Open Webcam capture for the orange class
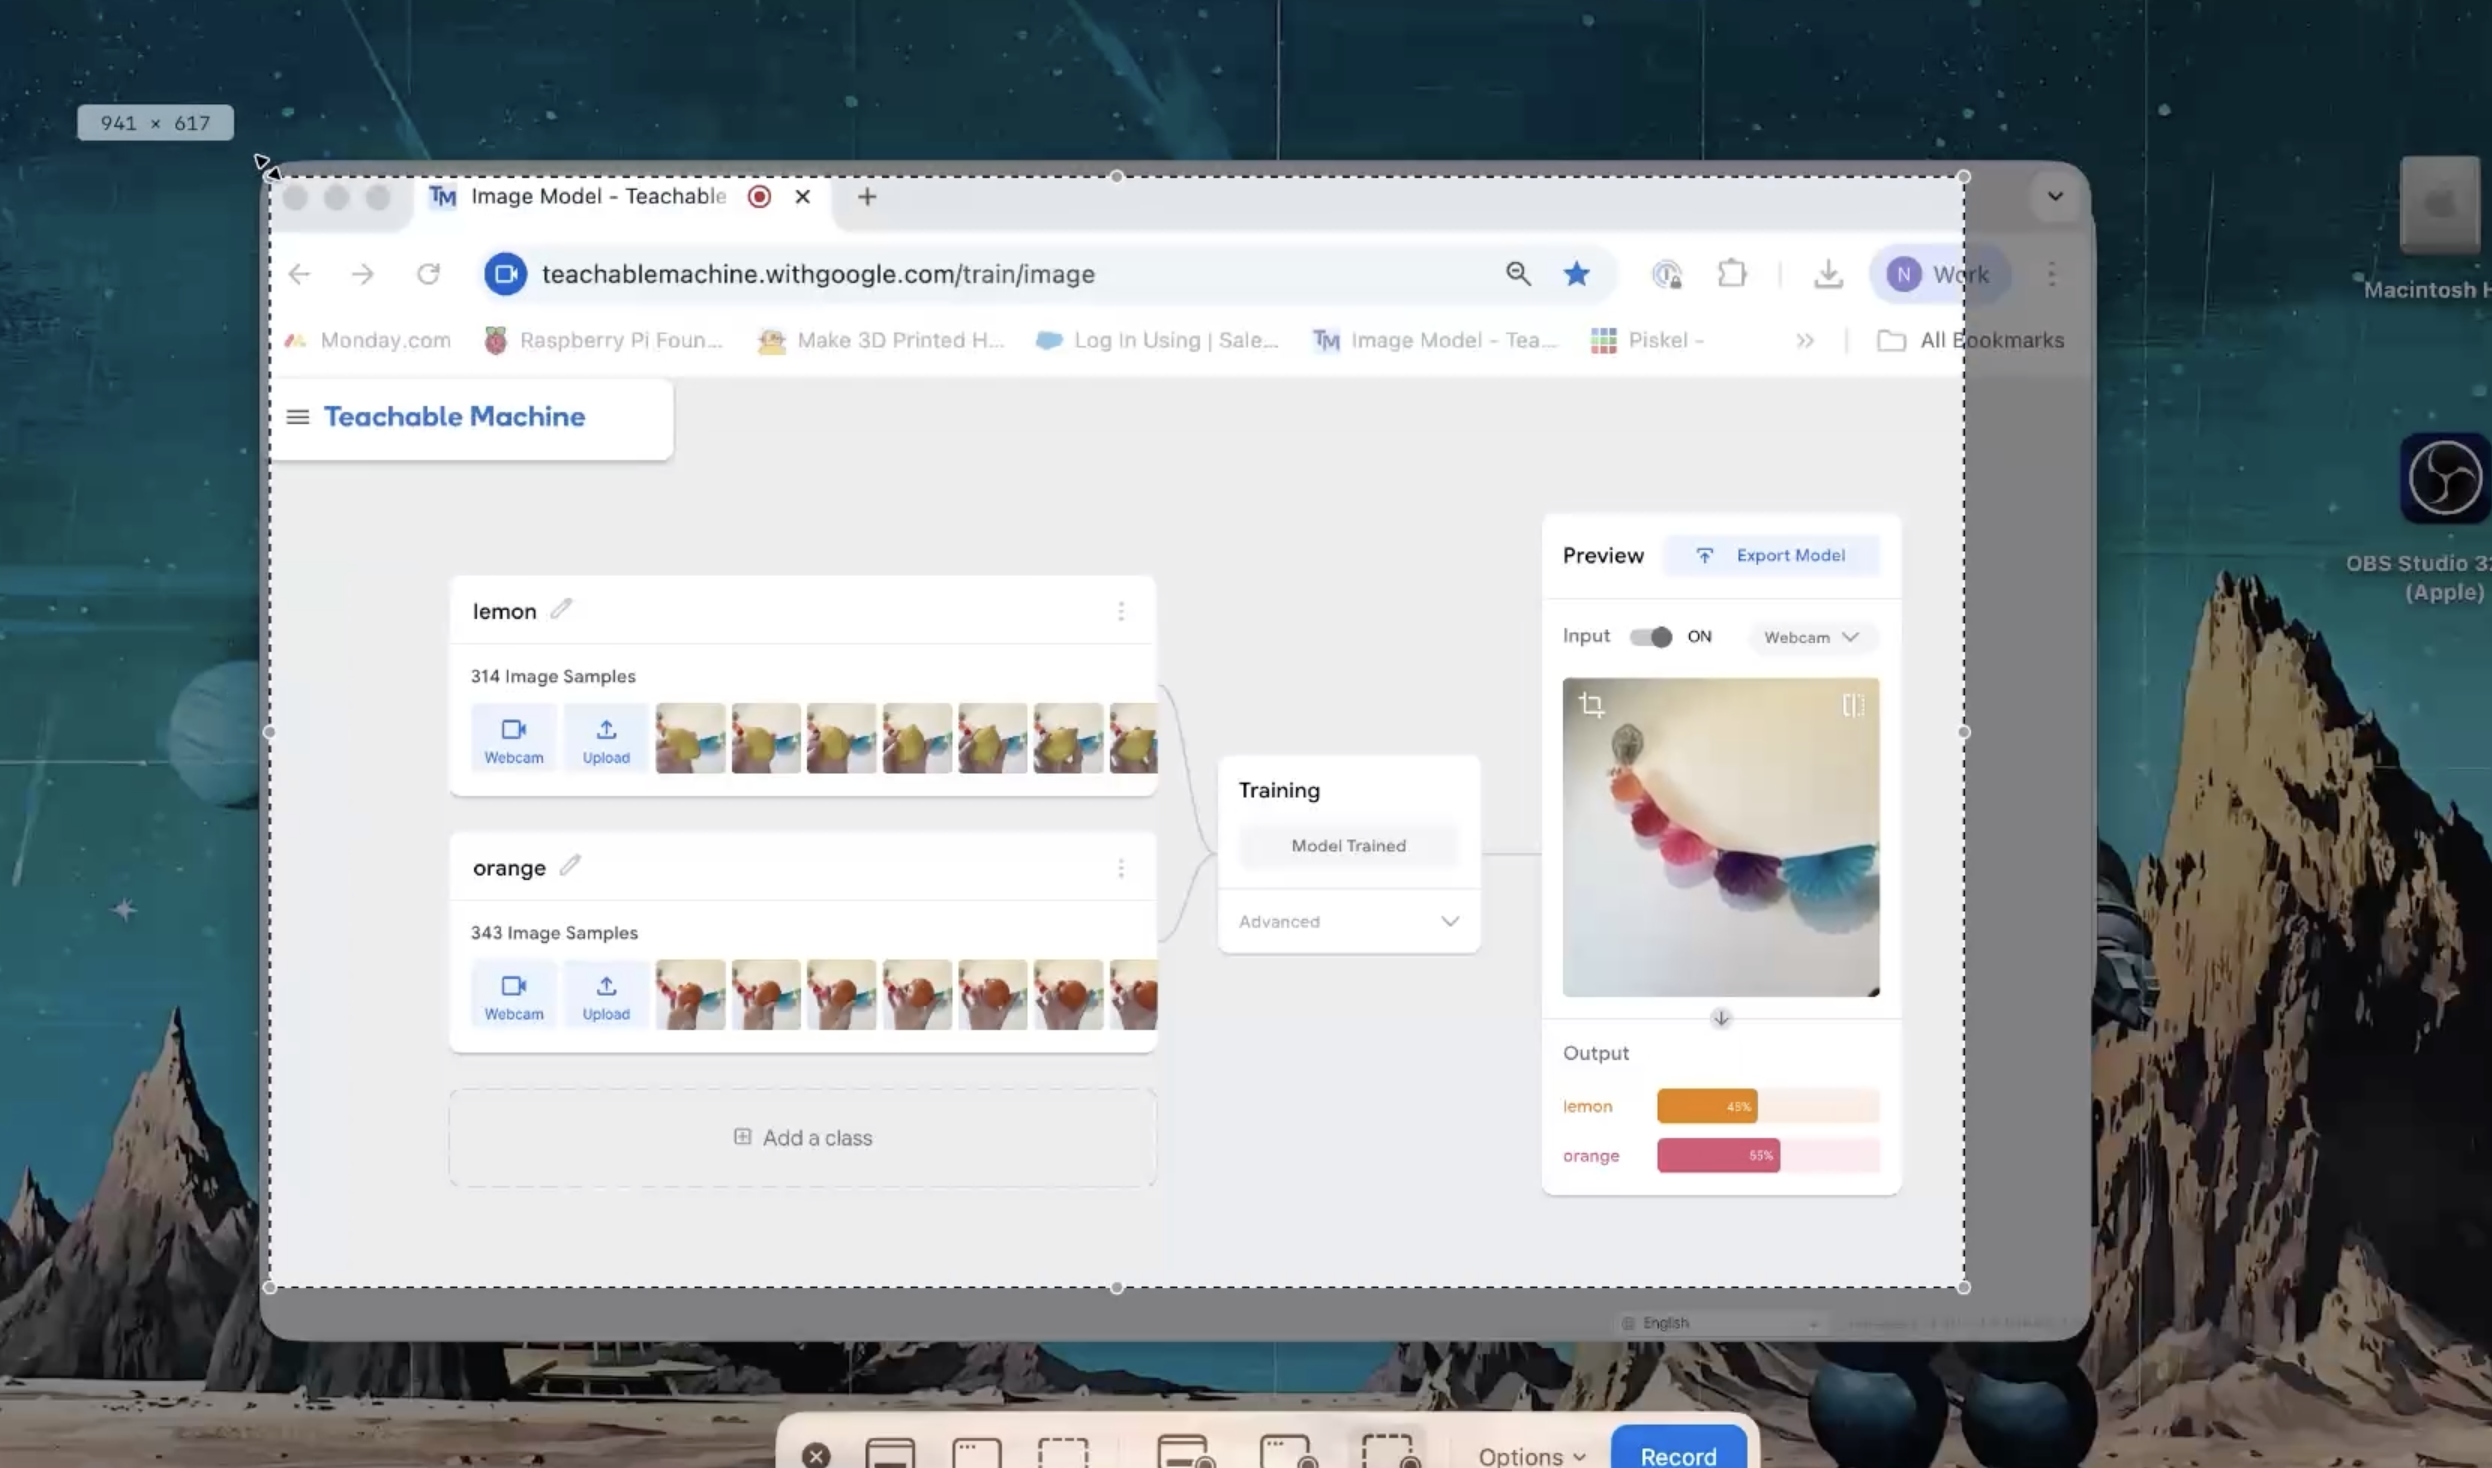 point(513,994)
